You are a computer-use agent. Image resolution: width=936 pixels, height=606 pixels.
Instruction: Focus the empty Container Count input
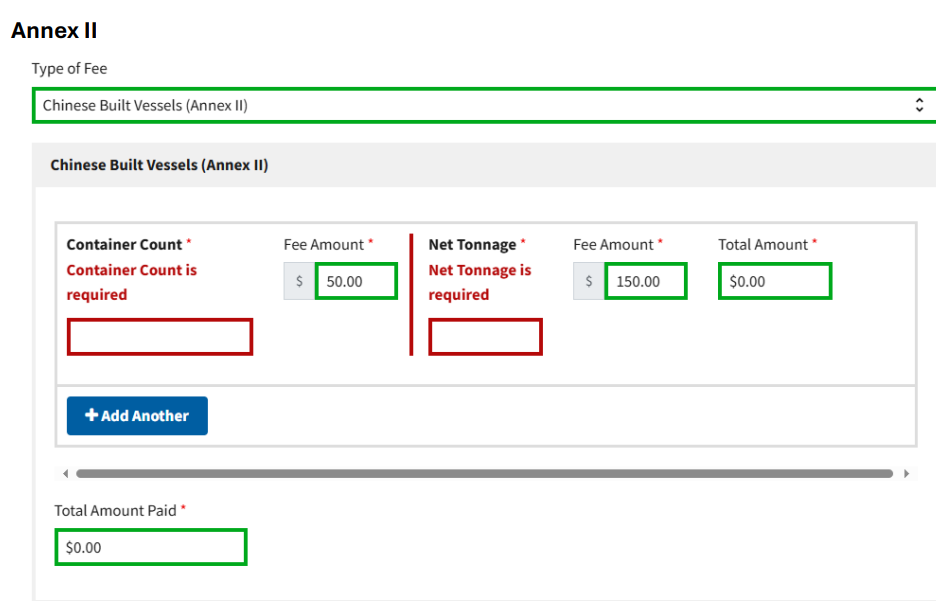(160, 337)
